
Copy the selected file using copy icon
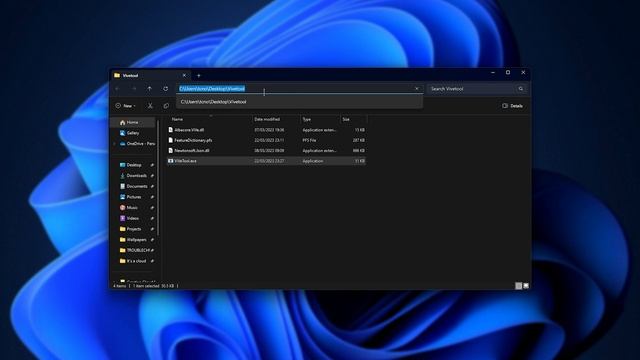(x=166, y=106)
